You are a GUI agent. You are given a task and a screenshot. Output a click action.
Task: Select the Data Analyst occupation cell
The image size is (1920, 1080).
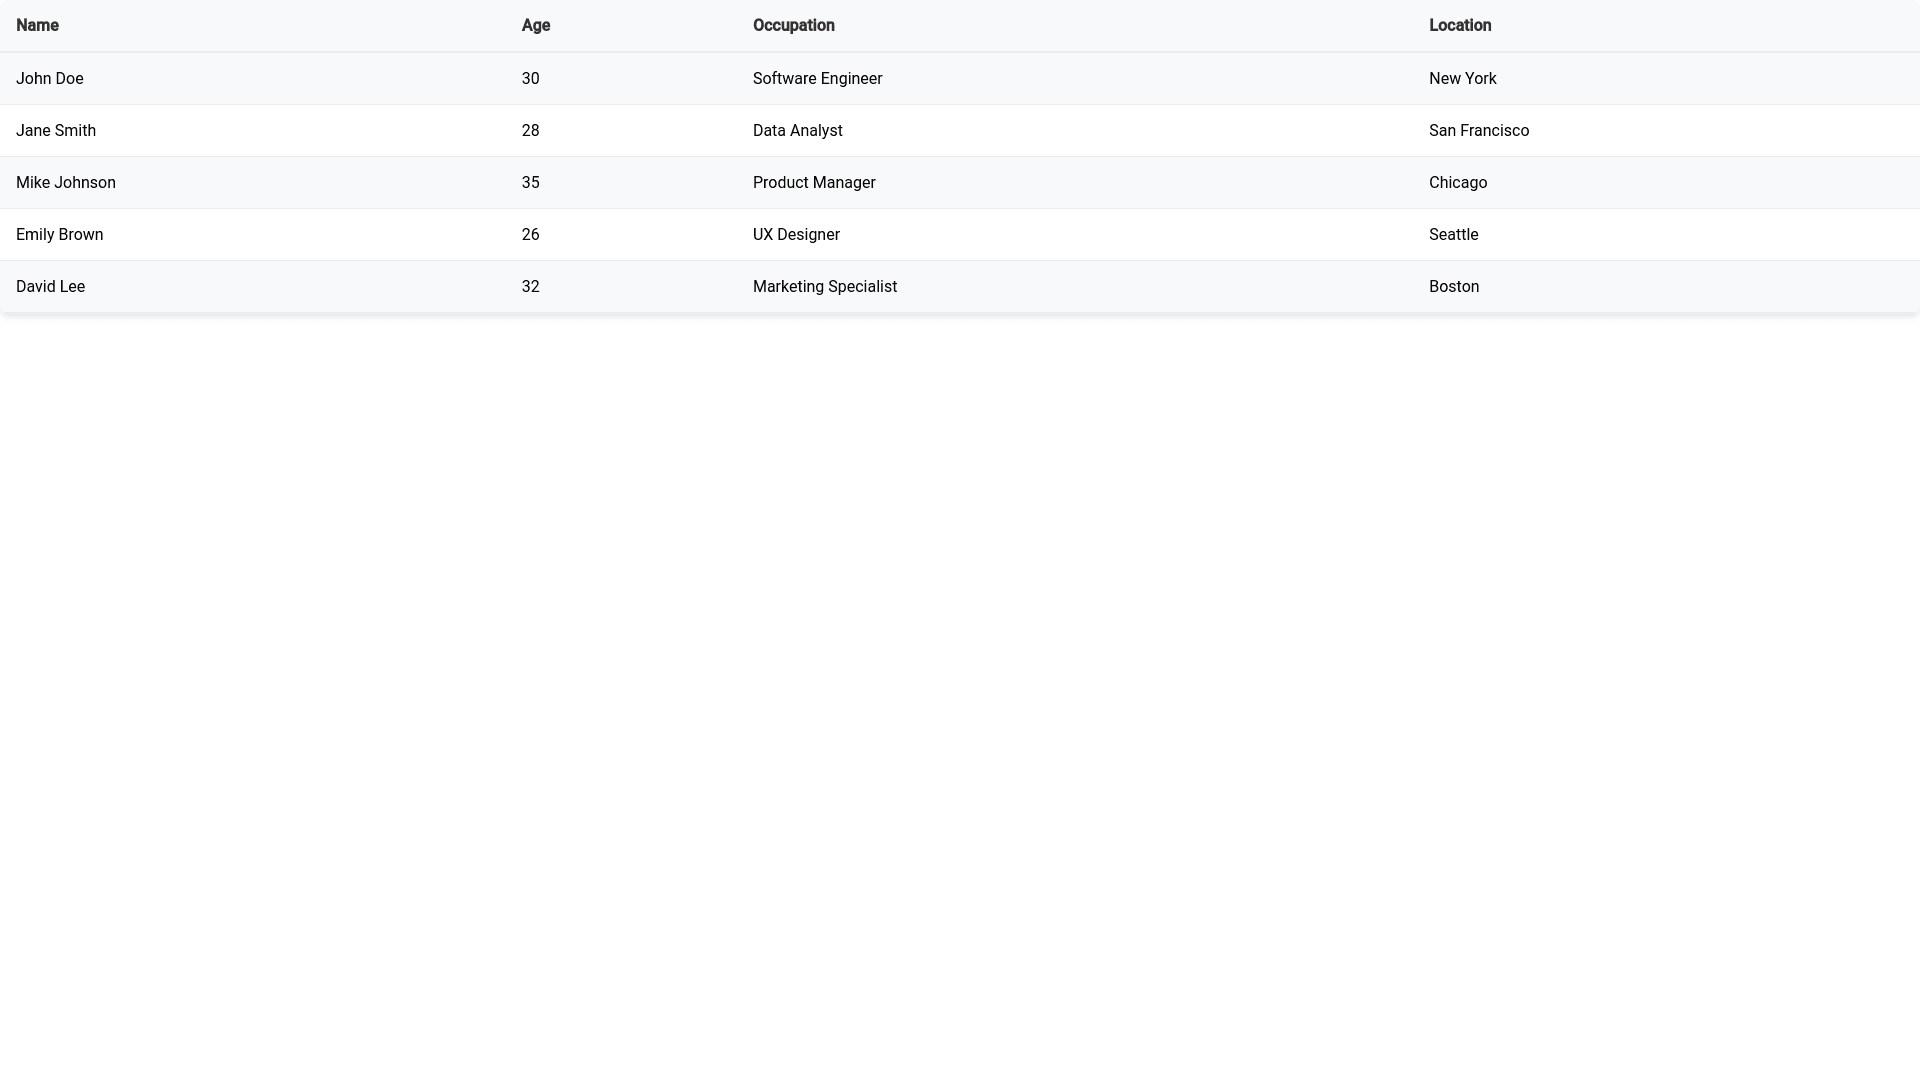797,131
